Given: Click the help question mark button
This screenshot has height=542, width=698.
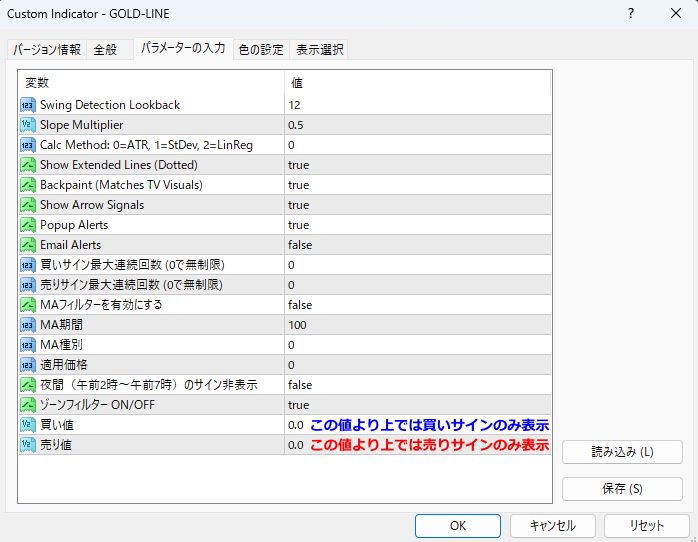Looking at the screenshot, I should (x=631, y=14).
